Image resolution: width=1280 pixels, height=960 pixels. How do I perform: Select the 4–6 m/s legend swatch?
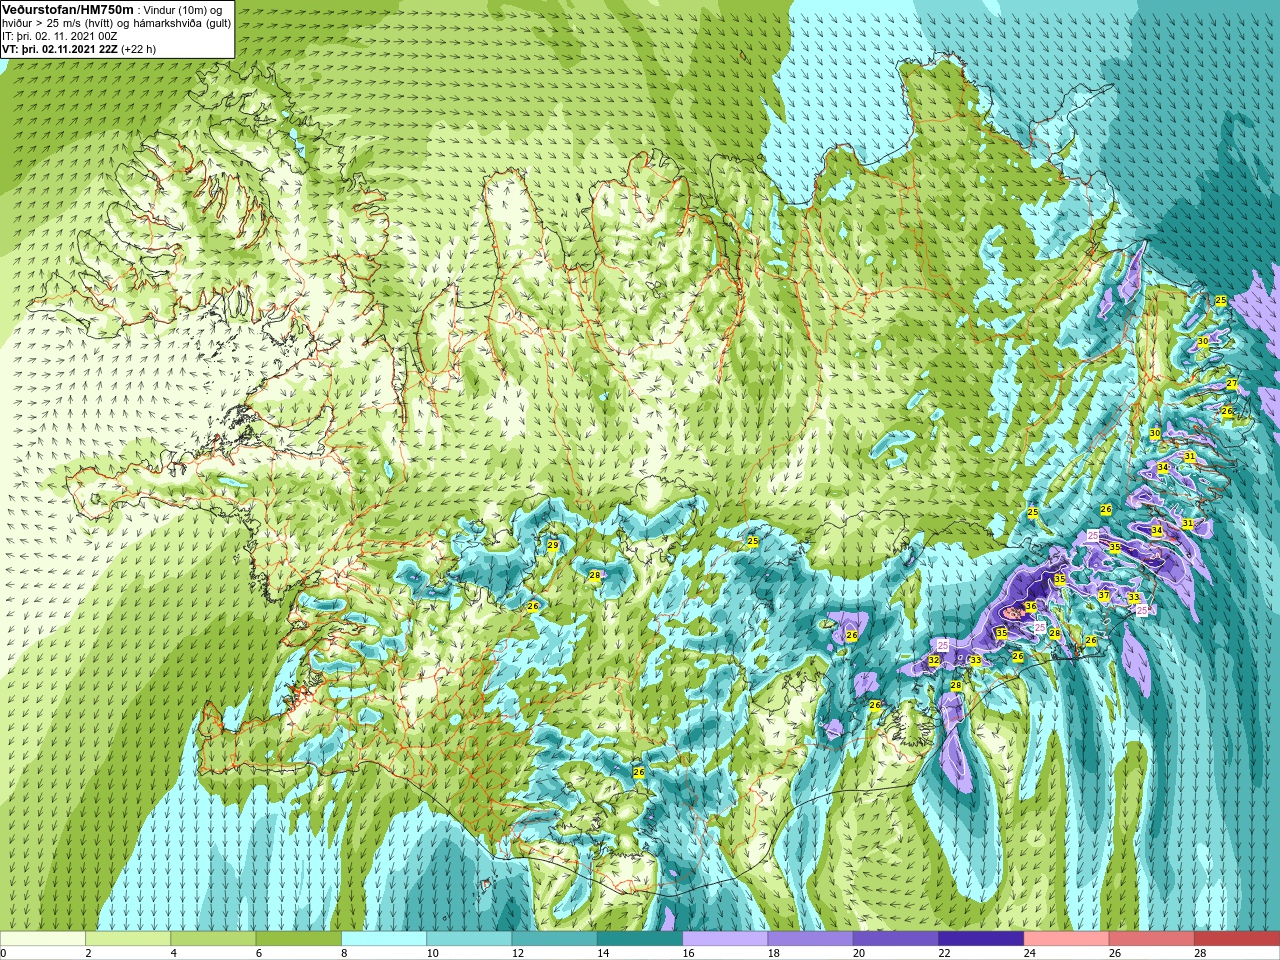tap(213, 939)
